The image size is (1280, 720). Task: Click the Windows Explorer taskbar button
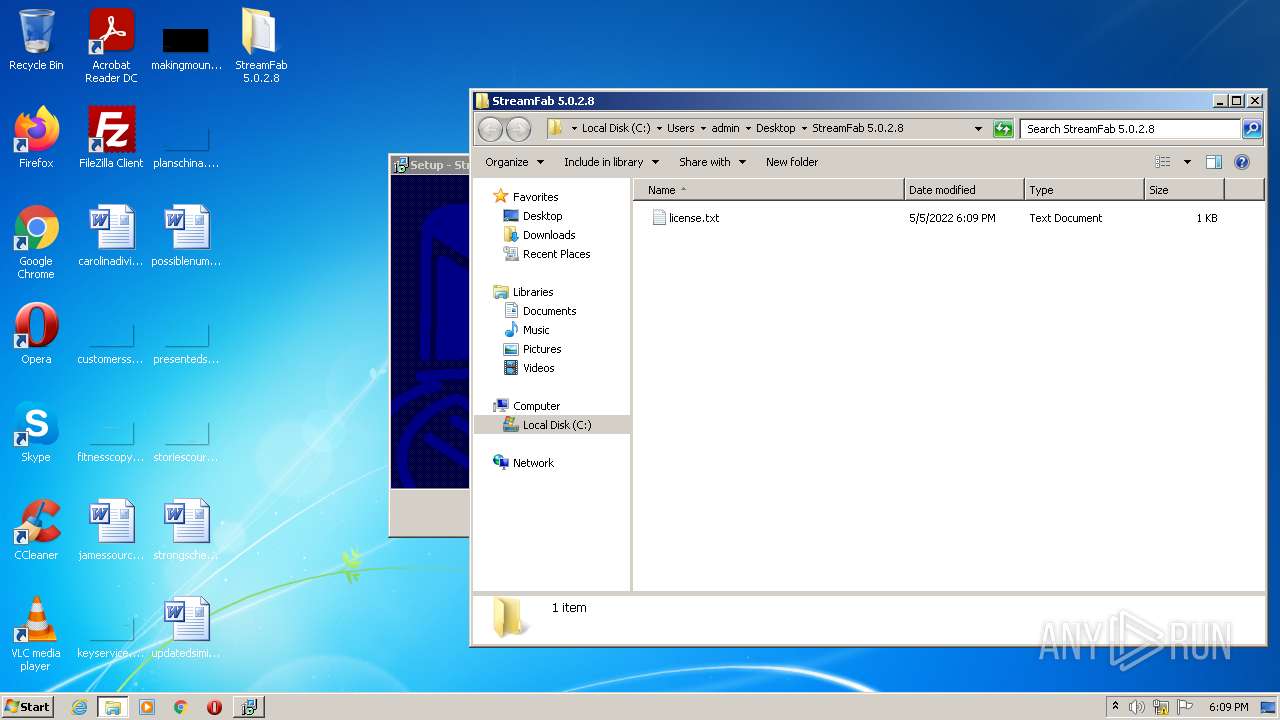(113, 707)
